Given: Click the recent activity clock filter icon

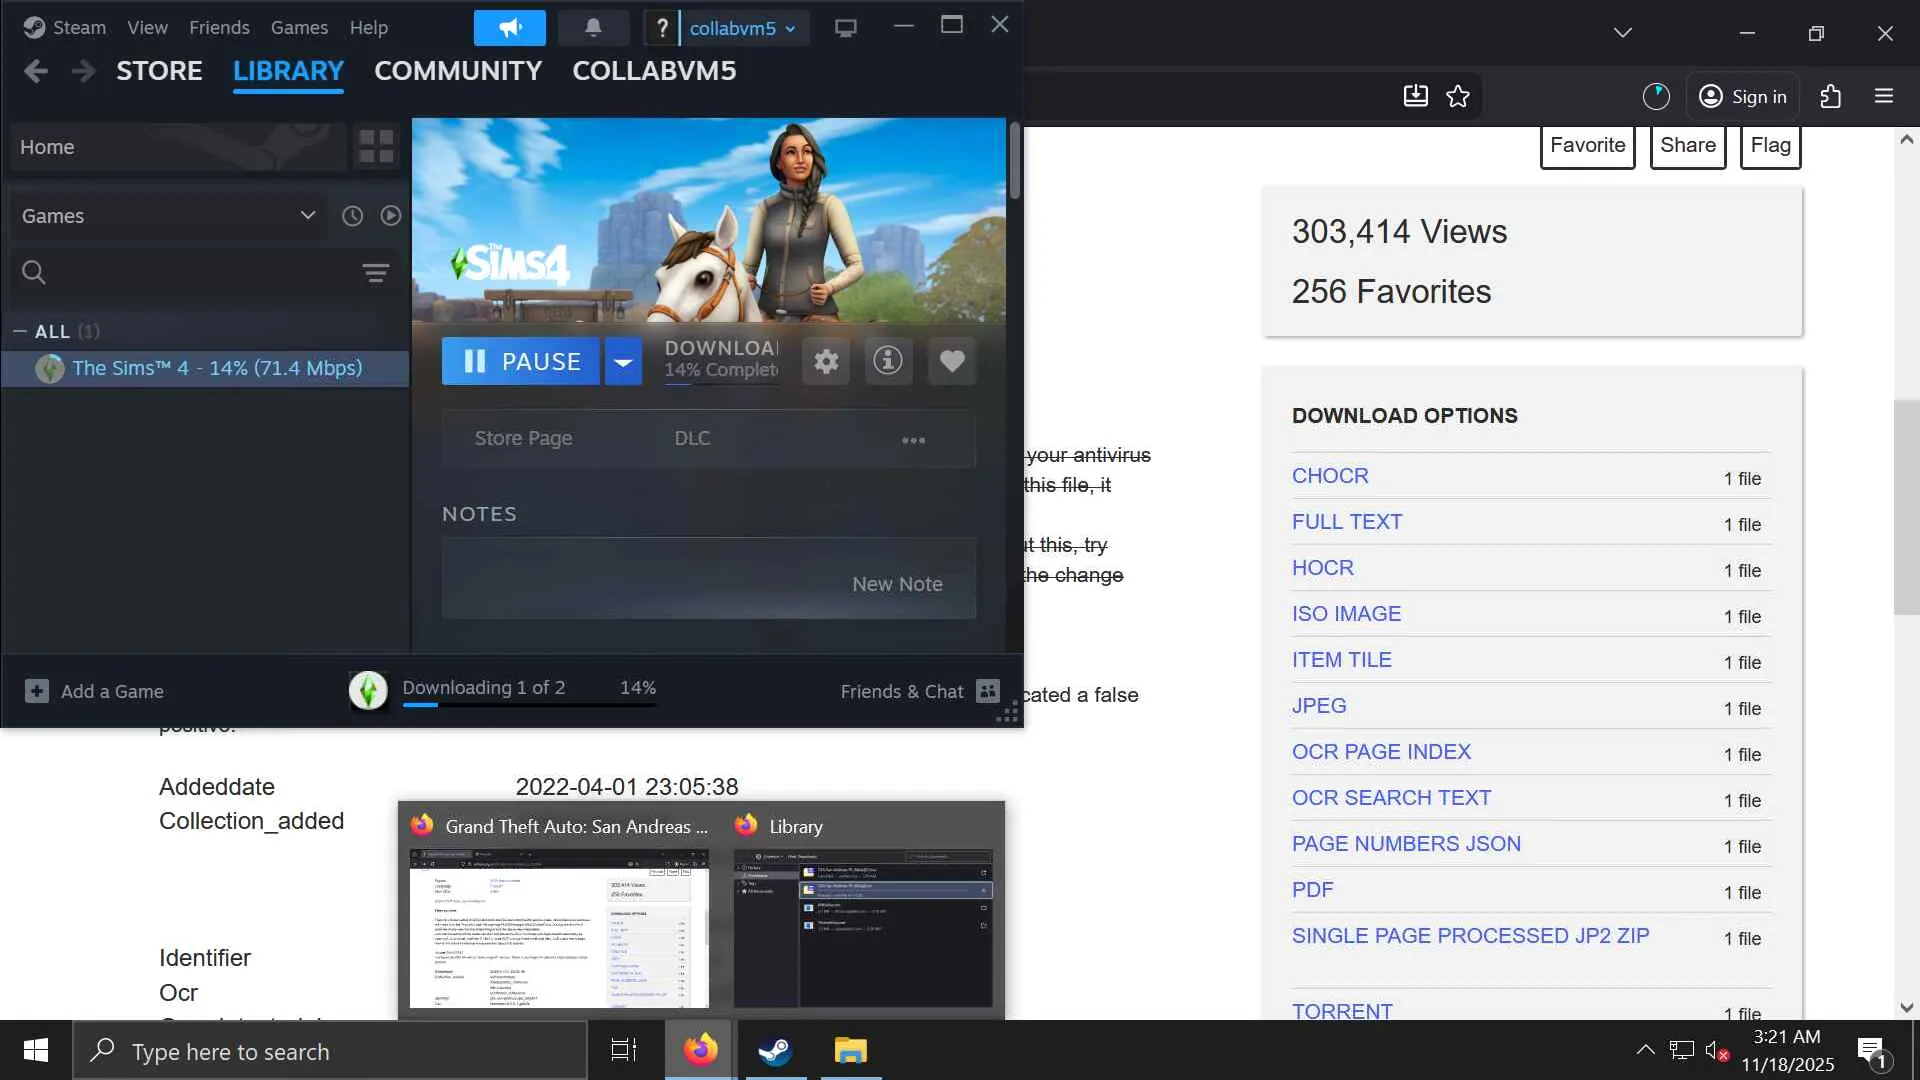Looking at the screenshot, I should coord(352,216).
